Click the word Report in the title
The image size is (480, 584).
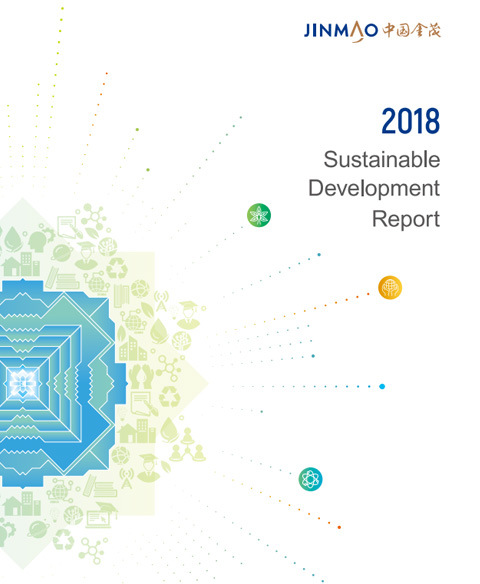(x=406, y=219)
